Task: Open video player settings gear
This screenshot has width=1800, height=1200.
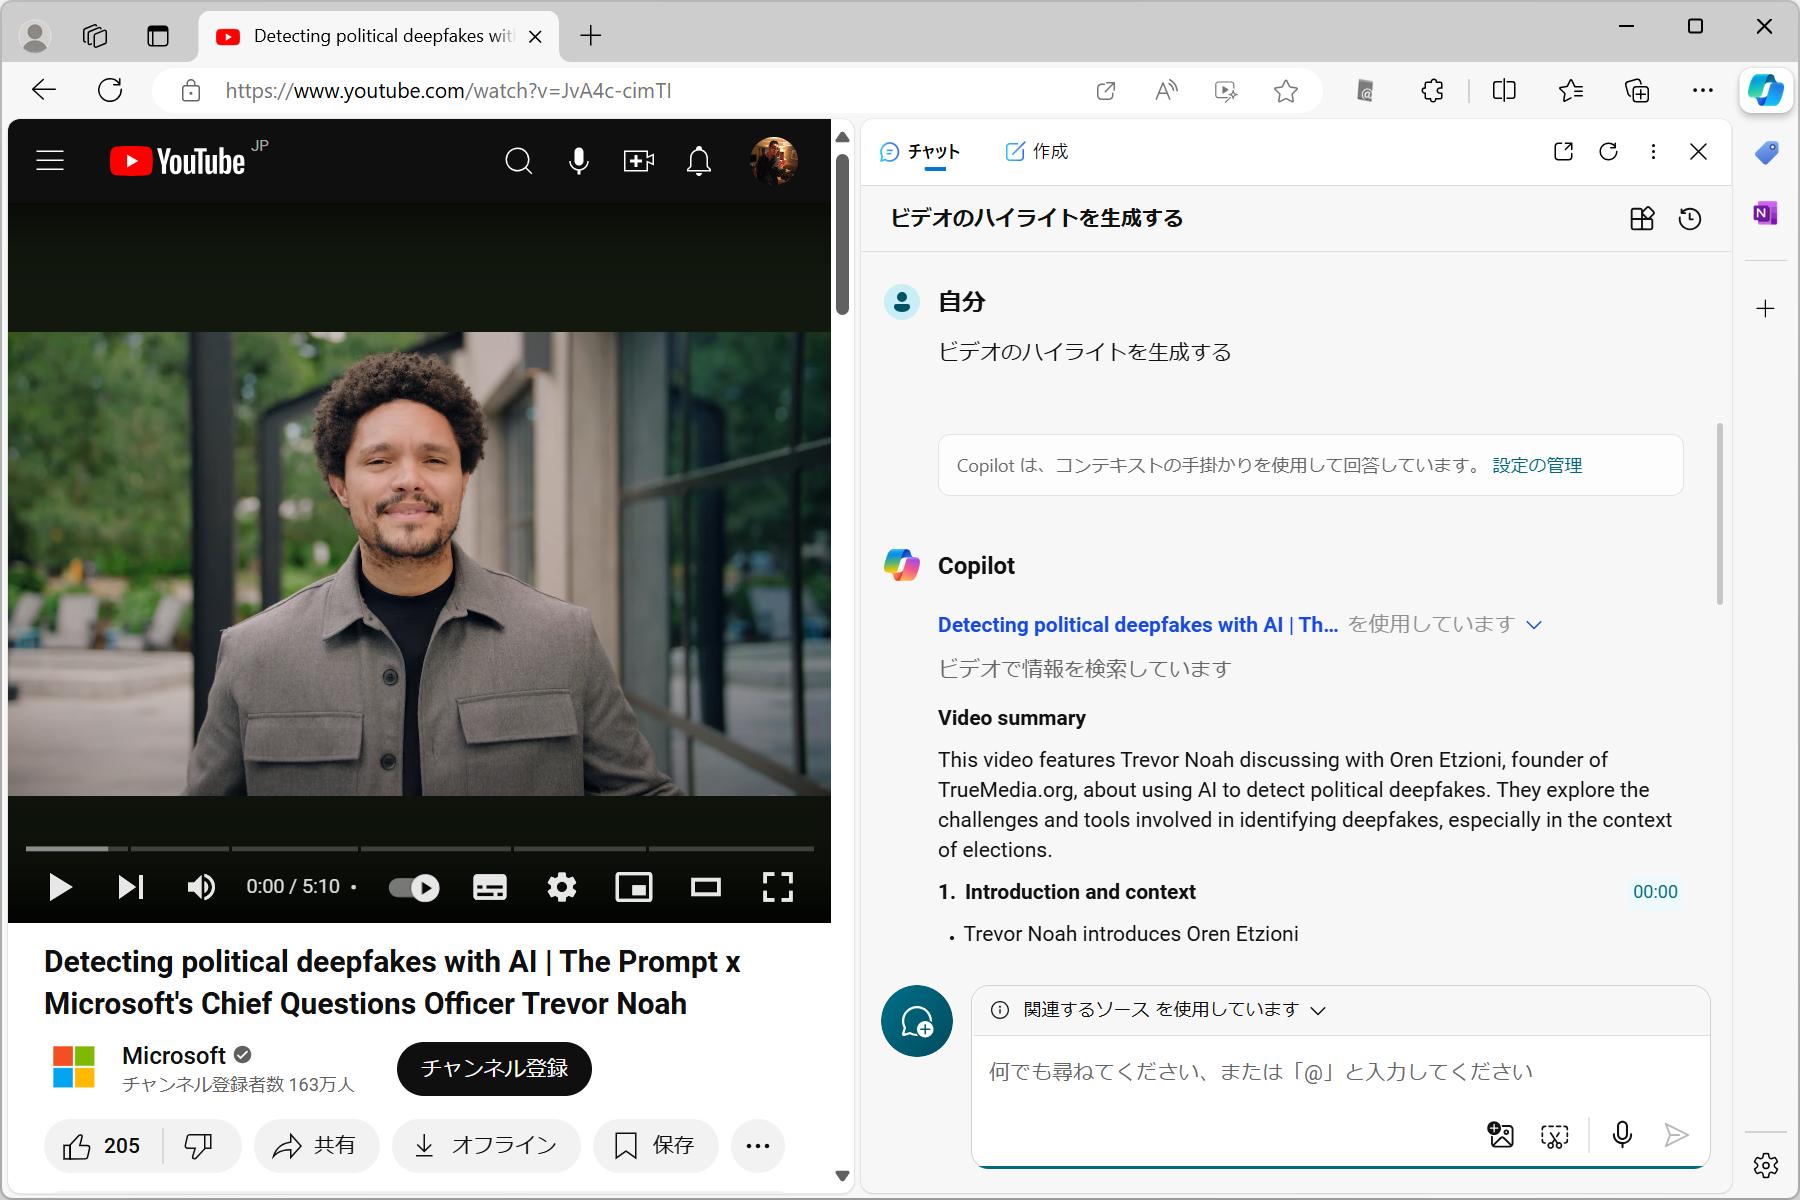Action: click(562, 887)
